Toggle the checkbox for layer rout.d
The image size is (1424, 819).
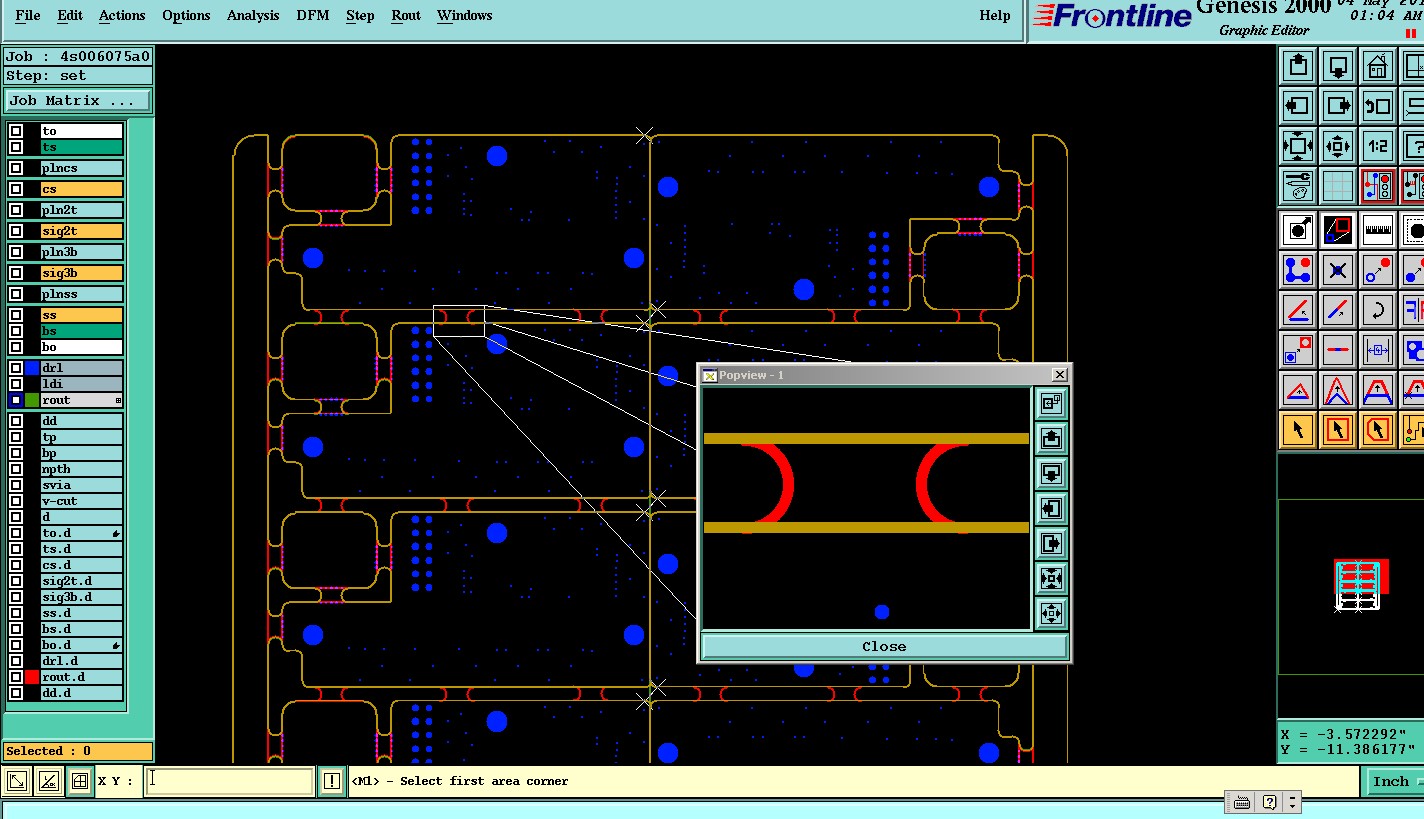click(x=16, y=677)
